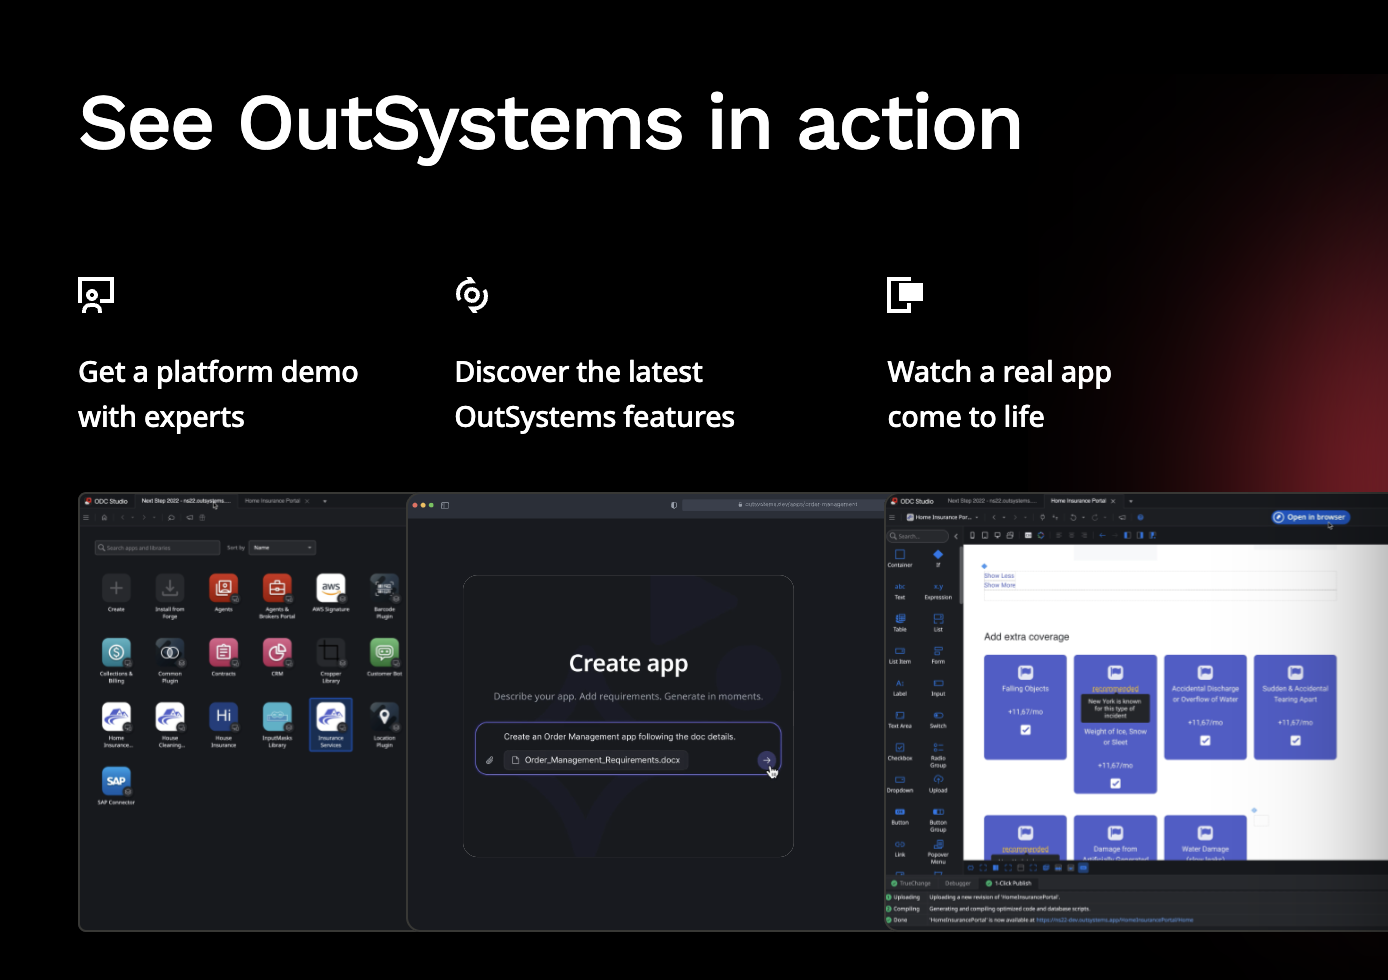Image resolution: width=1388 pixels, height=980 pixels.
Task: Toggle Sudden & Accidental Tearing Apart checkbox
Action: pos(1295,741)
